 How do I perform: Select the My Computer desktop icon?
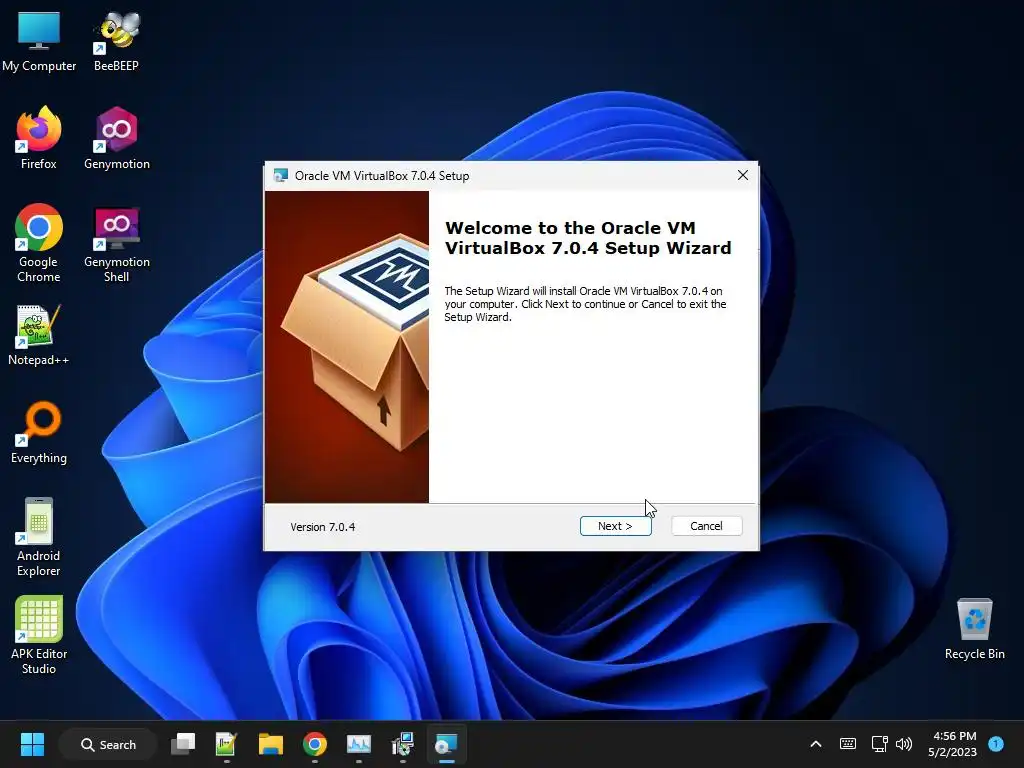39,41
